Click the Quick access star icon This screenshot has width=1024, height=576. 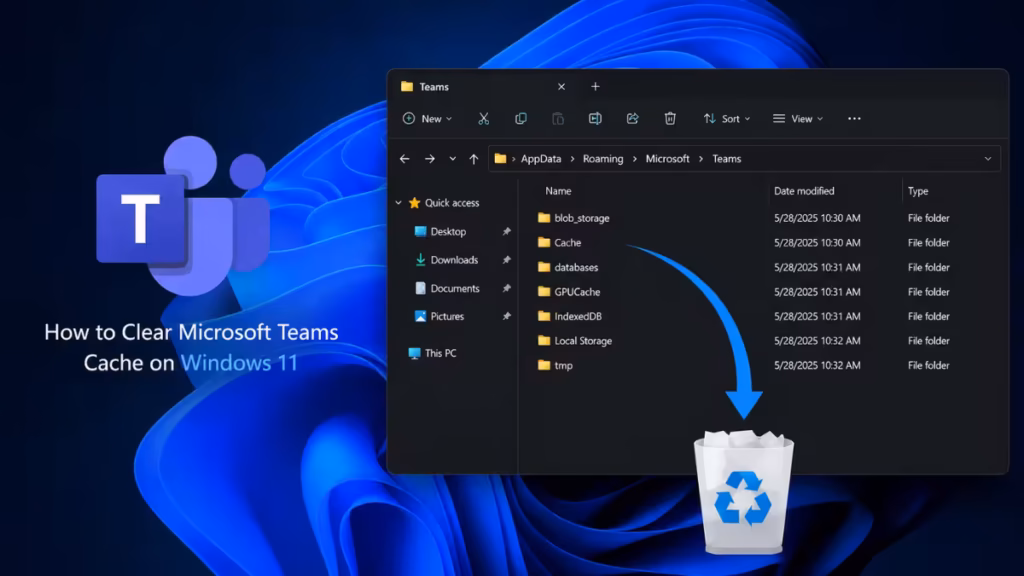tap(414, 203)
